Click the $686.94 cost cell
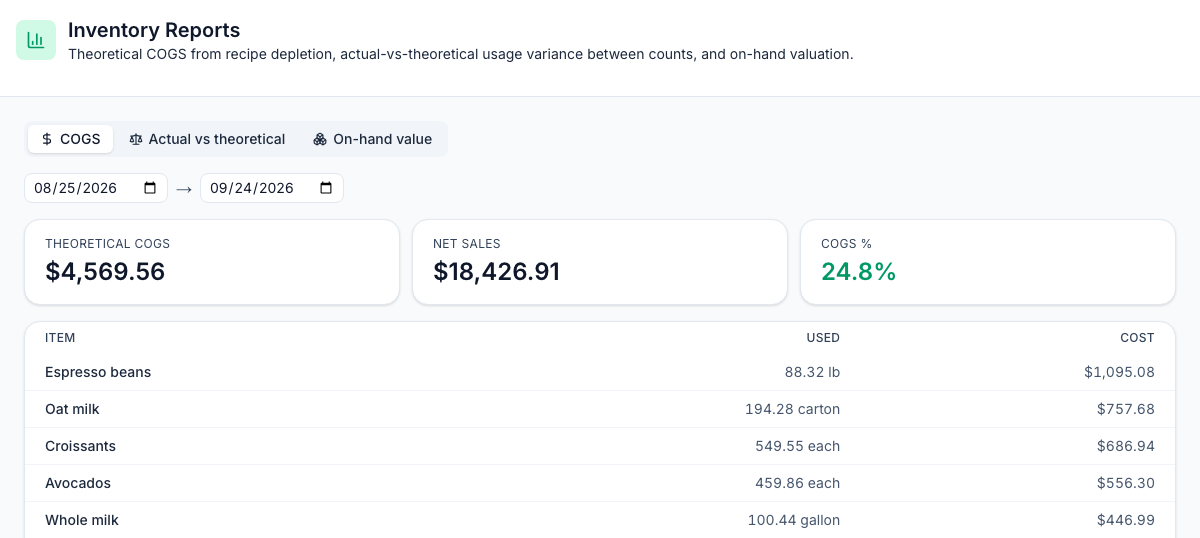This screenshot has width=1200, height=538. pos(1126,446)
